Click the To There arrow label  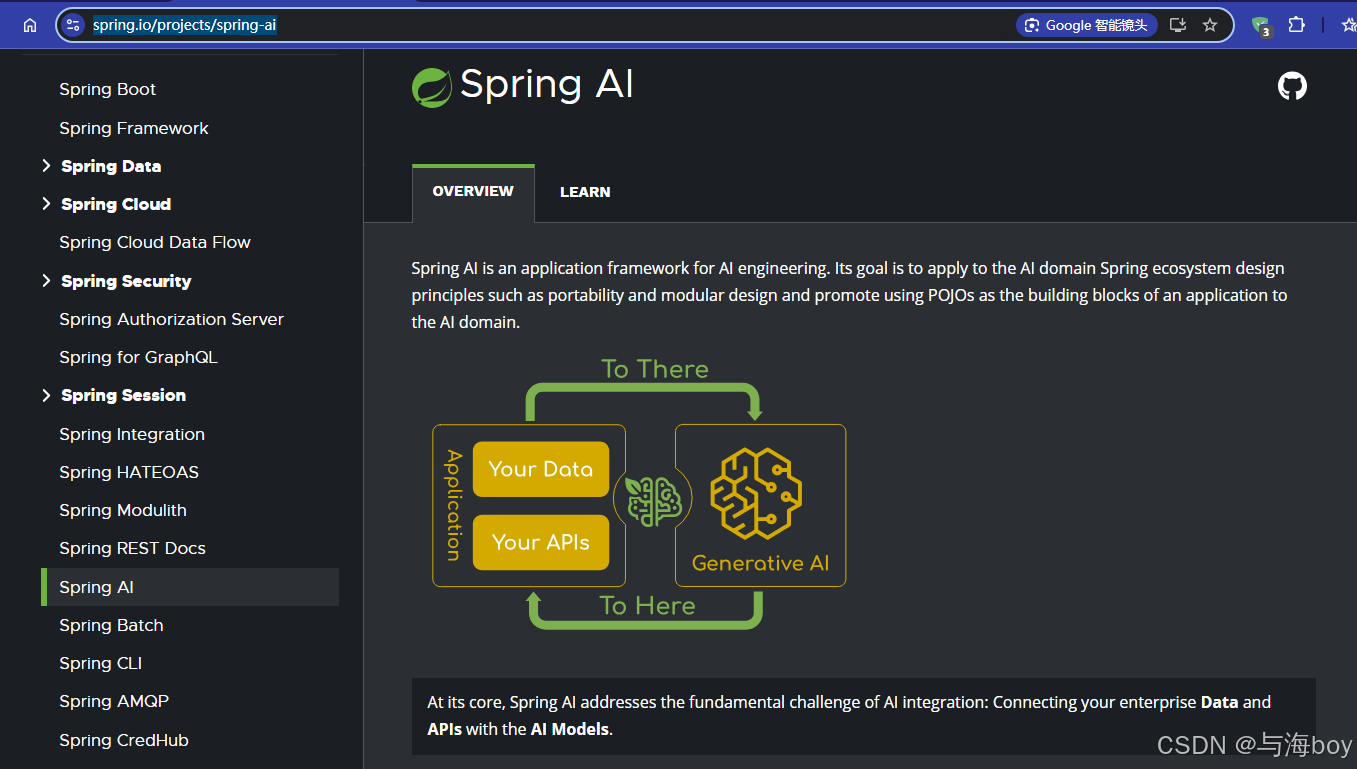655,369
